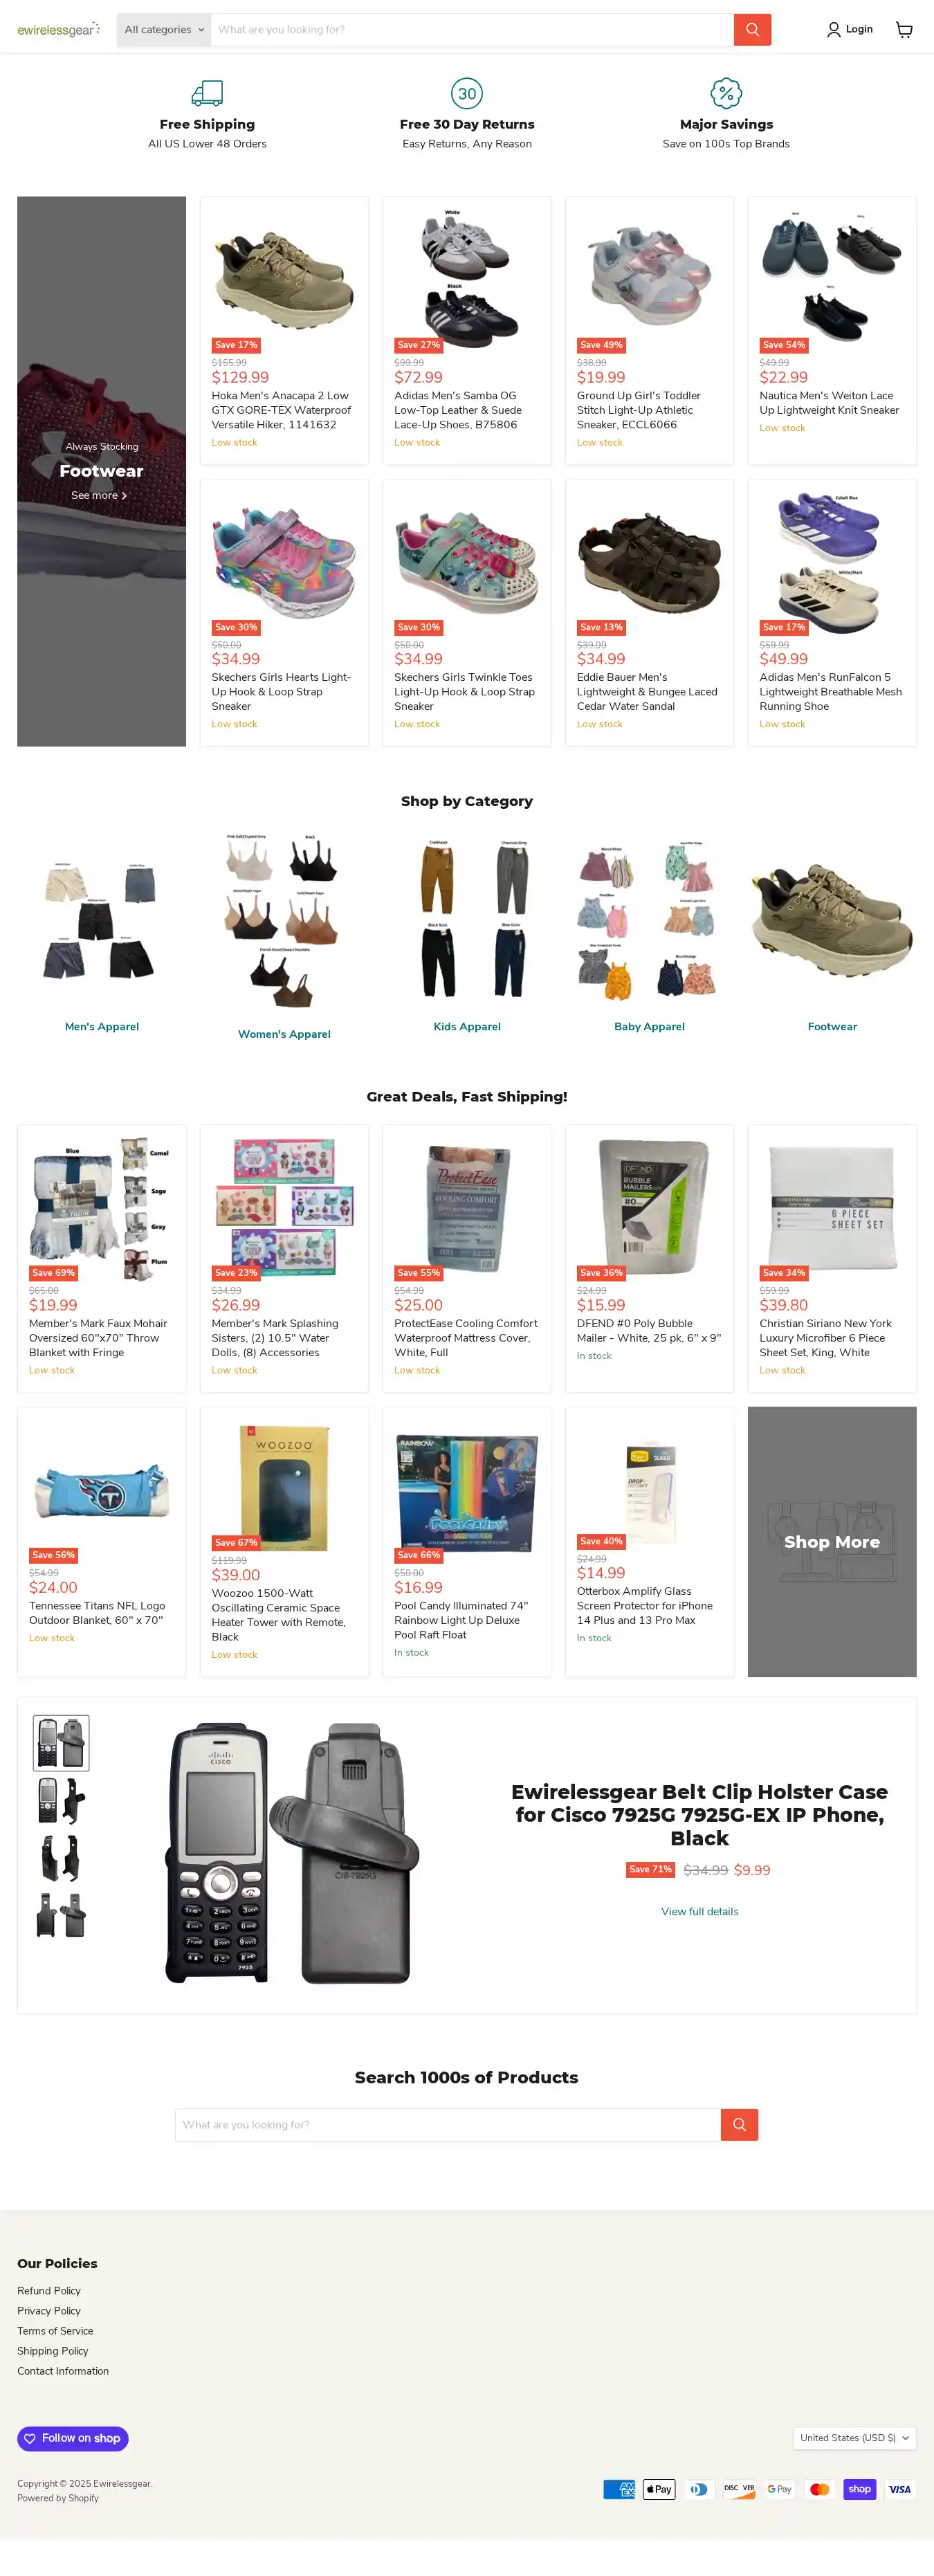Click the Shop Pay payment icon
The width and height of the screenshot is (934, 2576).
tap(860, 2489)
